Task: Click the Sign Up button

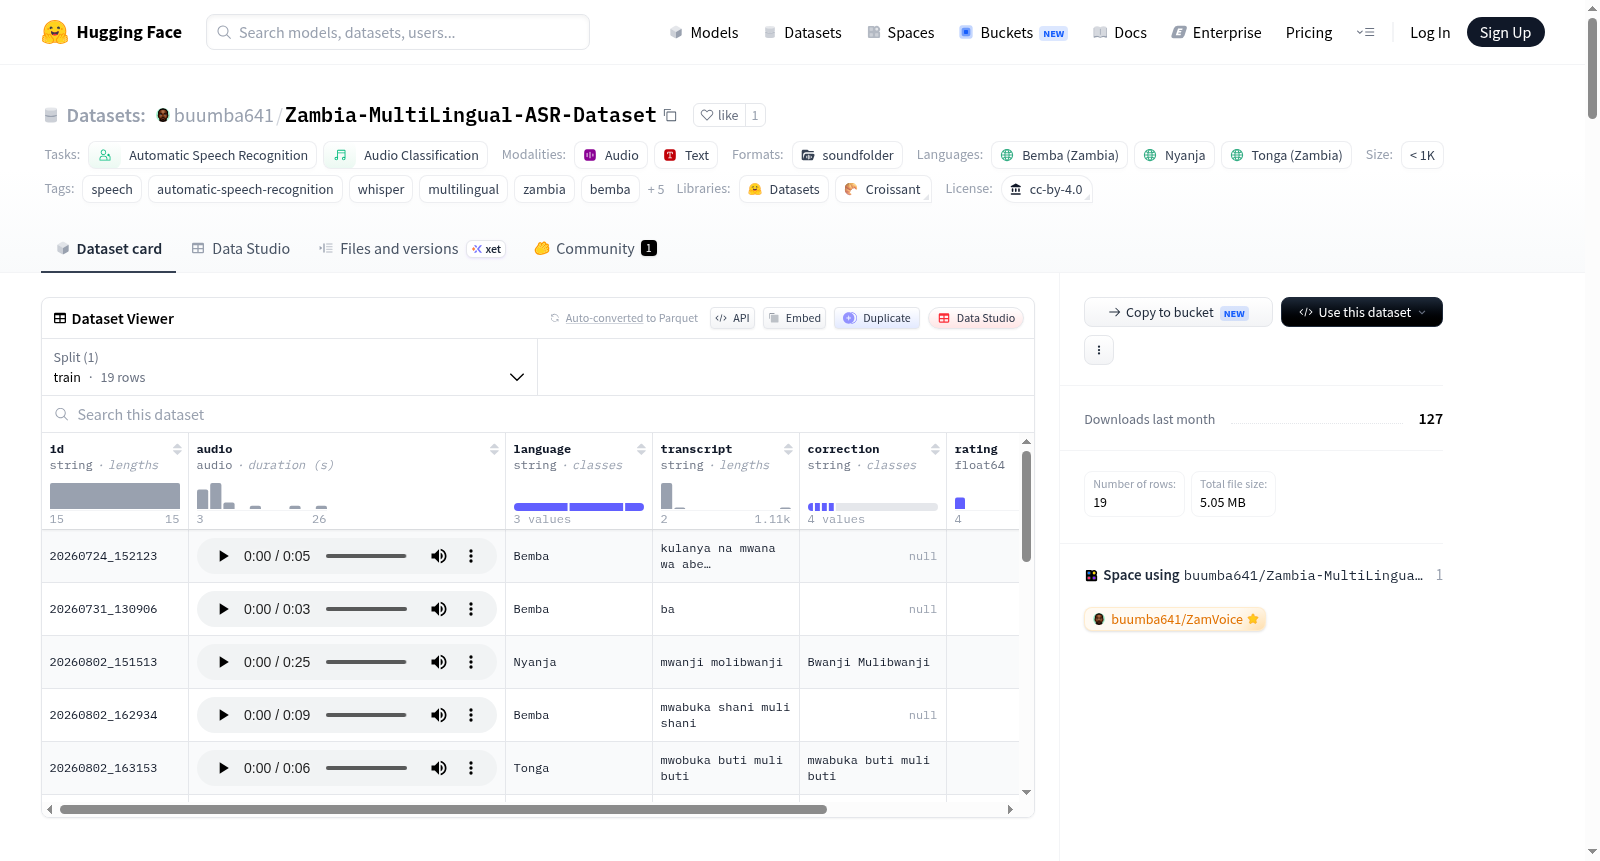Action: click(x=1505, y=32)
